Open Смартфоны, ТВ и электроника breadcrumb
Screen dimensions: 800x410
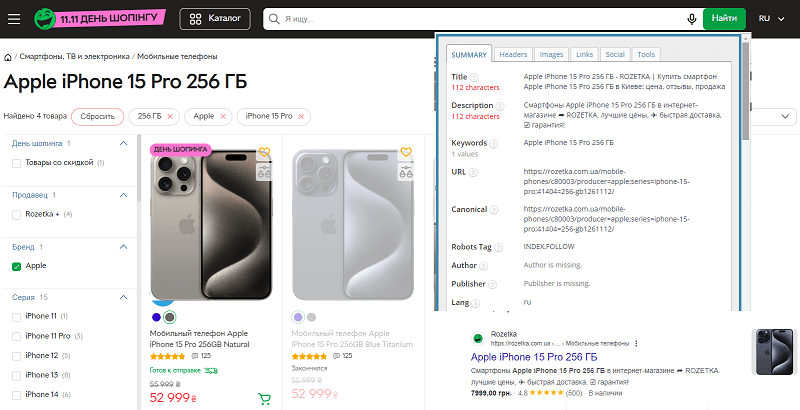coord(74,57)
